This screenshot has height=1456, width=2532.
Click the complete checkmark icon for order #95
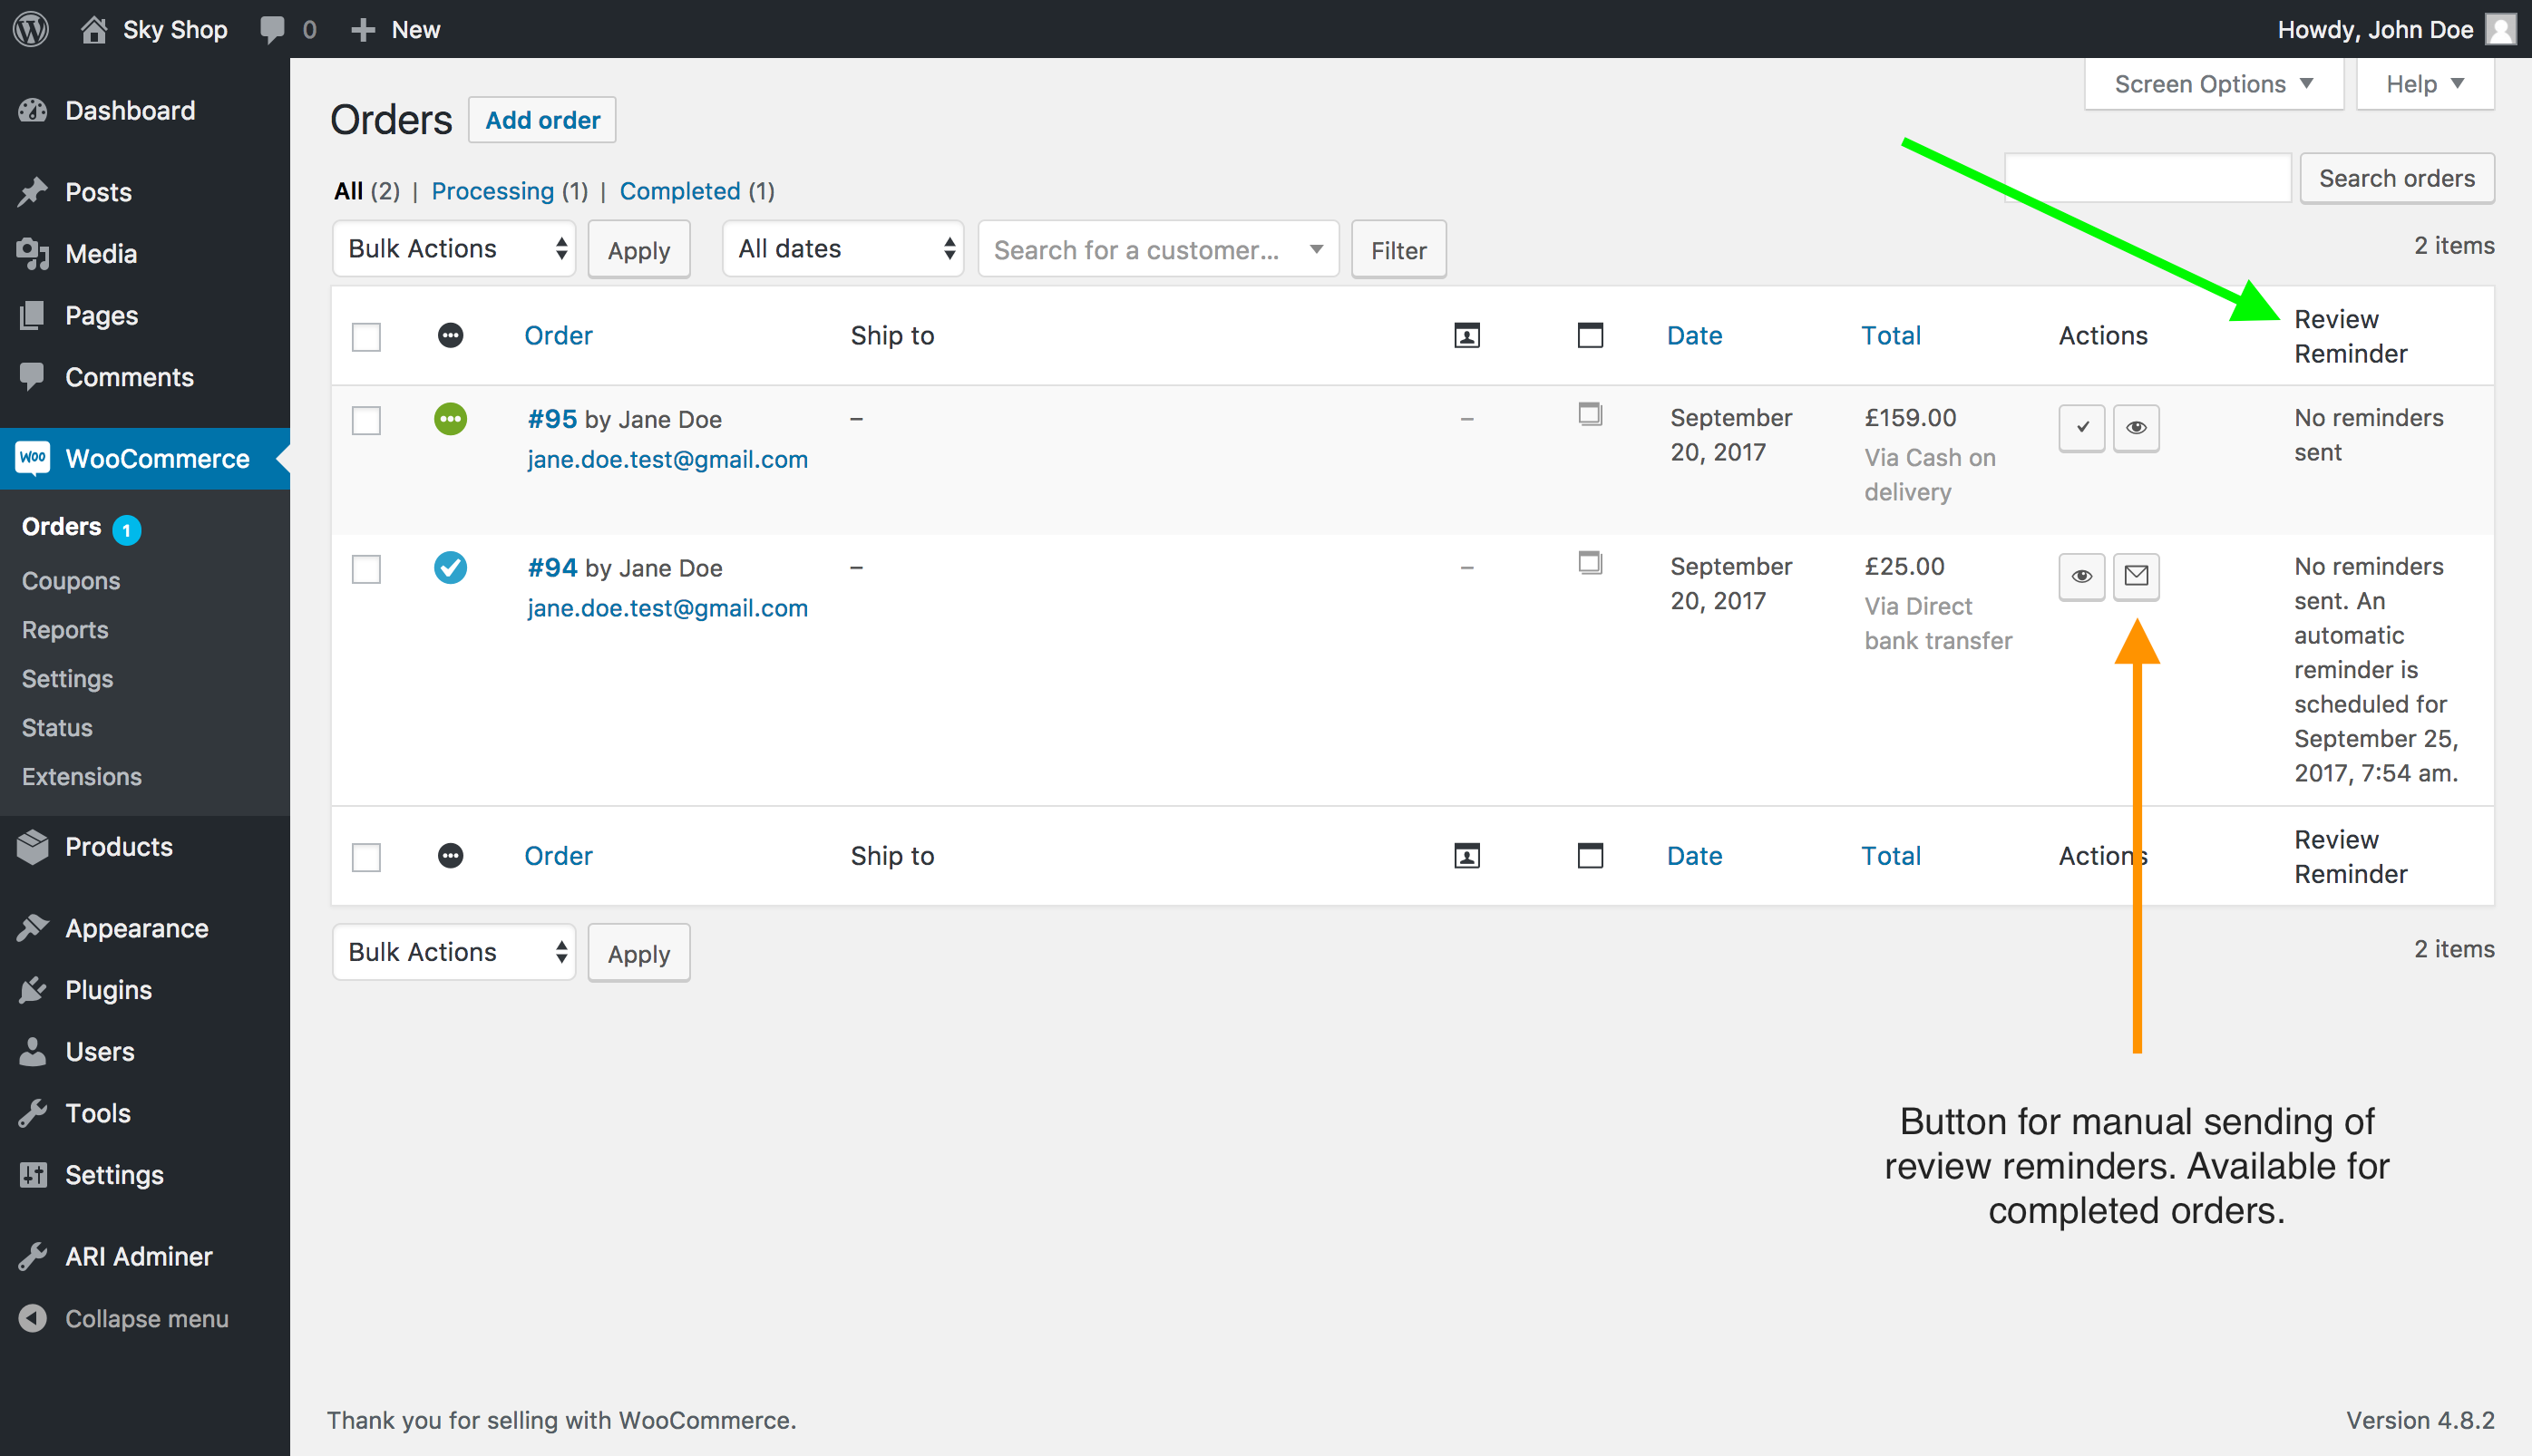point(2082,428)
